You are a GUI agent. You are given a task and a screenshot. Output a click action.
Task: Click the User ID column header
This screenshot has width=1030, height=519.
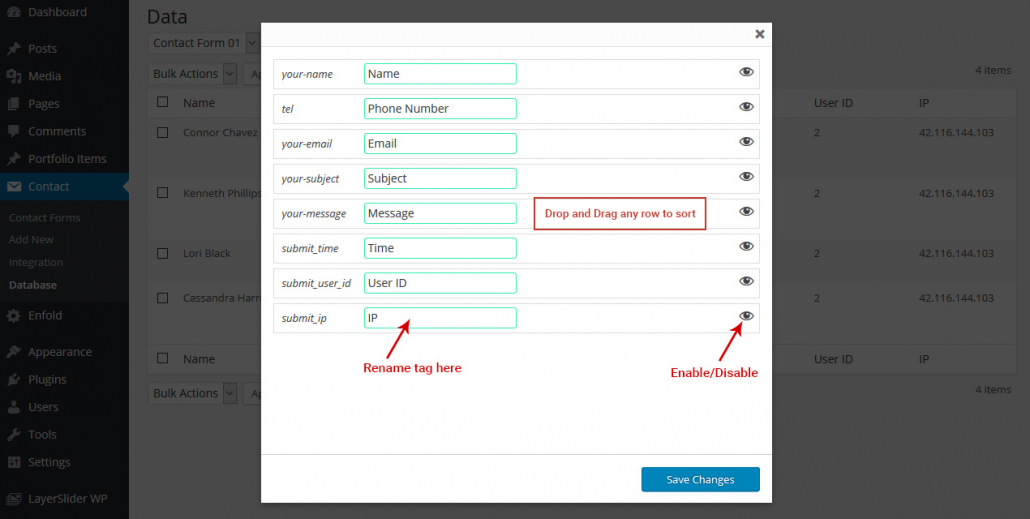coord(833,102)
